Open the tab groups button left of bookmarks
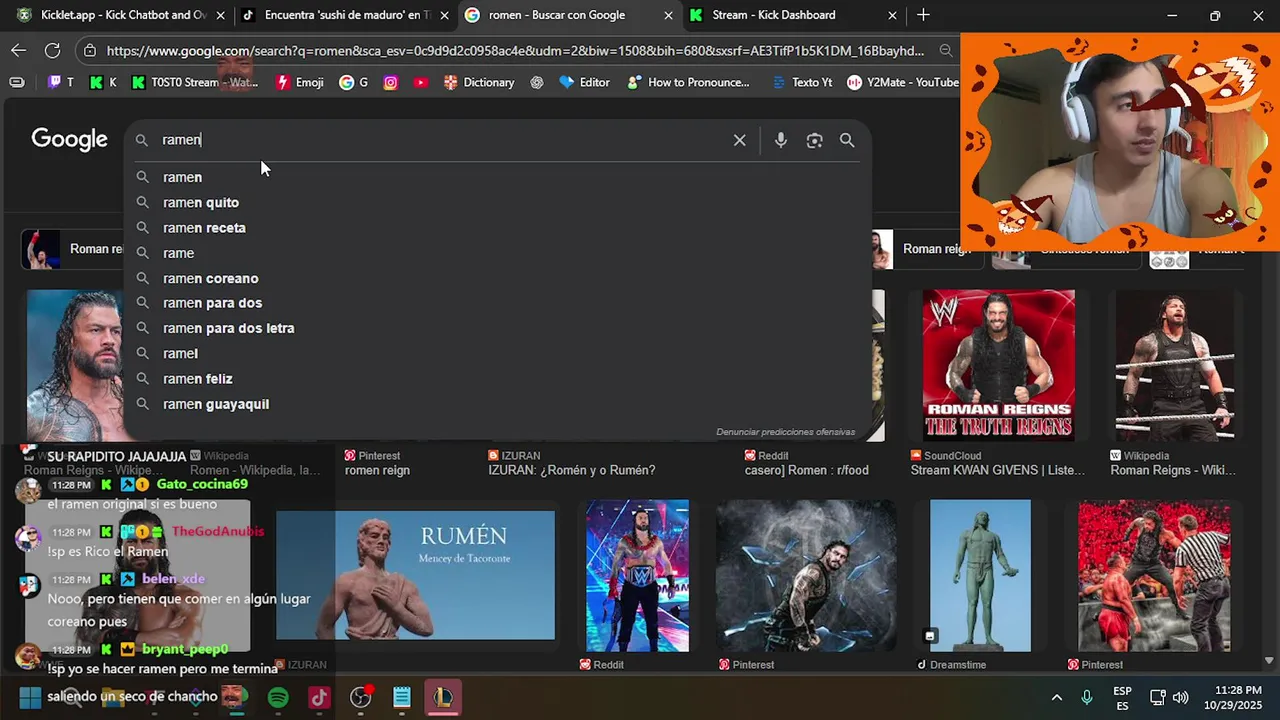The image size is (1280, 720). point(17,82)
